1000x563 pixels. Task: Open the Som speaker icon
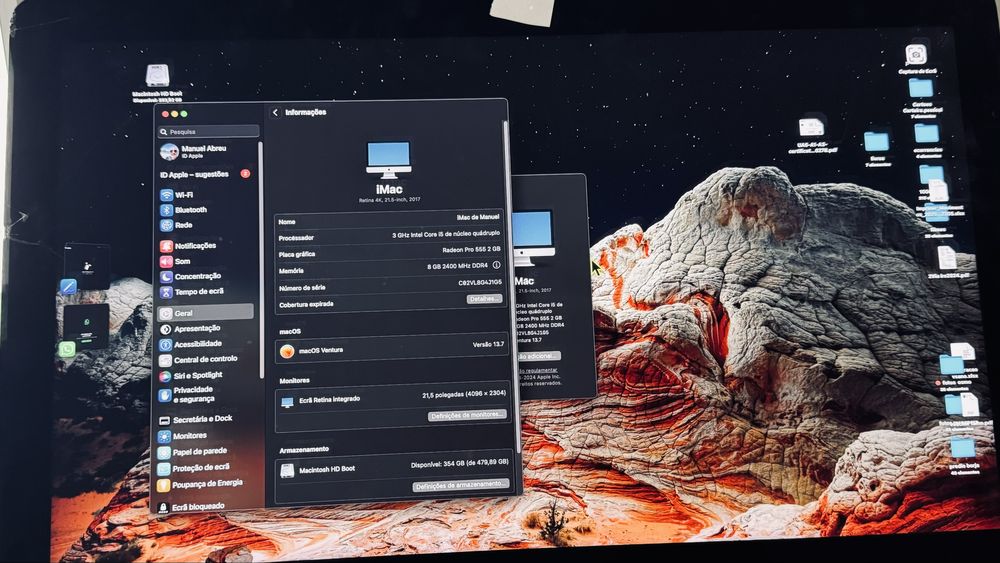pyautogui.click(x=166, y=261)
